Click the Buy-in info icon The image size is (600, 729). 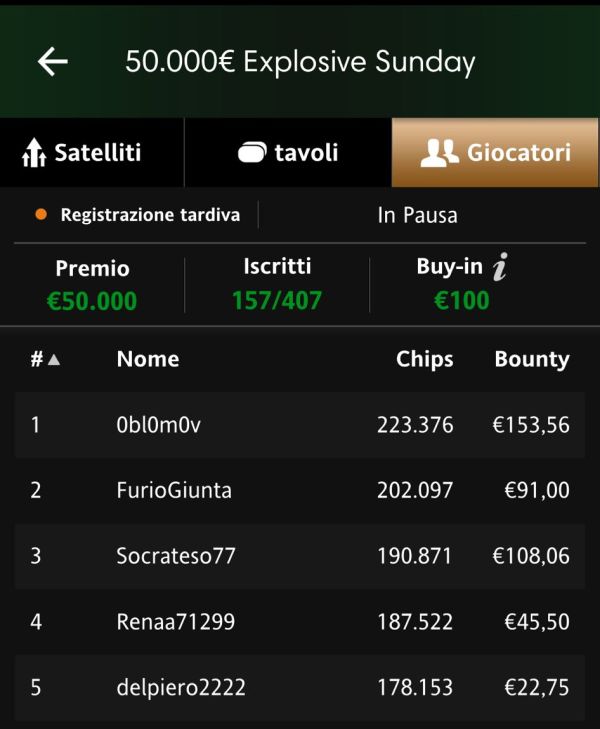coord(500,267)
